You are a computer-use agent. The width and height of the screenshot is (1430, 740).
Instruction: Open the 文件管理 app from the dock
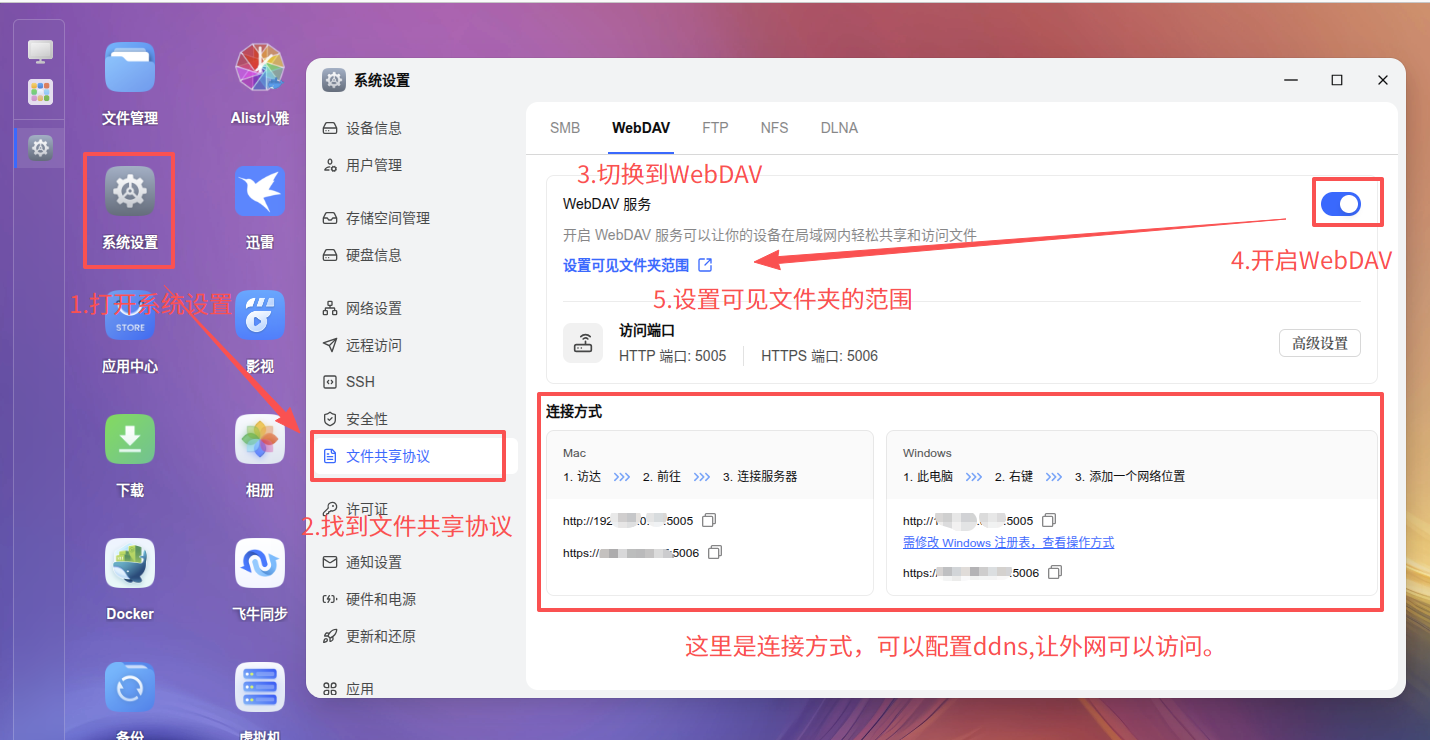[x=129, y=66]
